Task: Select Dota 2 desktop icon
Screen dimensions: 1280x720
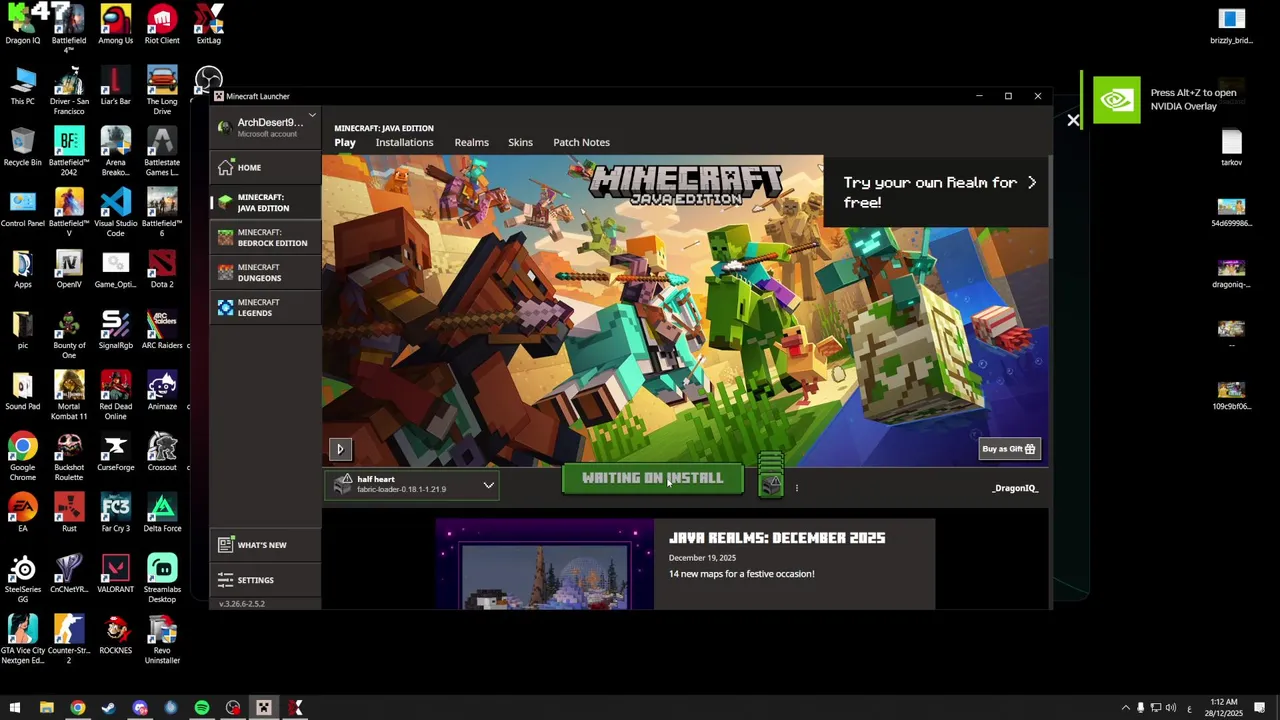Action: tap(162, 268)
